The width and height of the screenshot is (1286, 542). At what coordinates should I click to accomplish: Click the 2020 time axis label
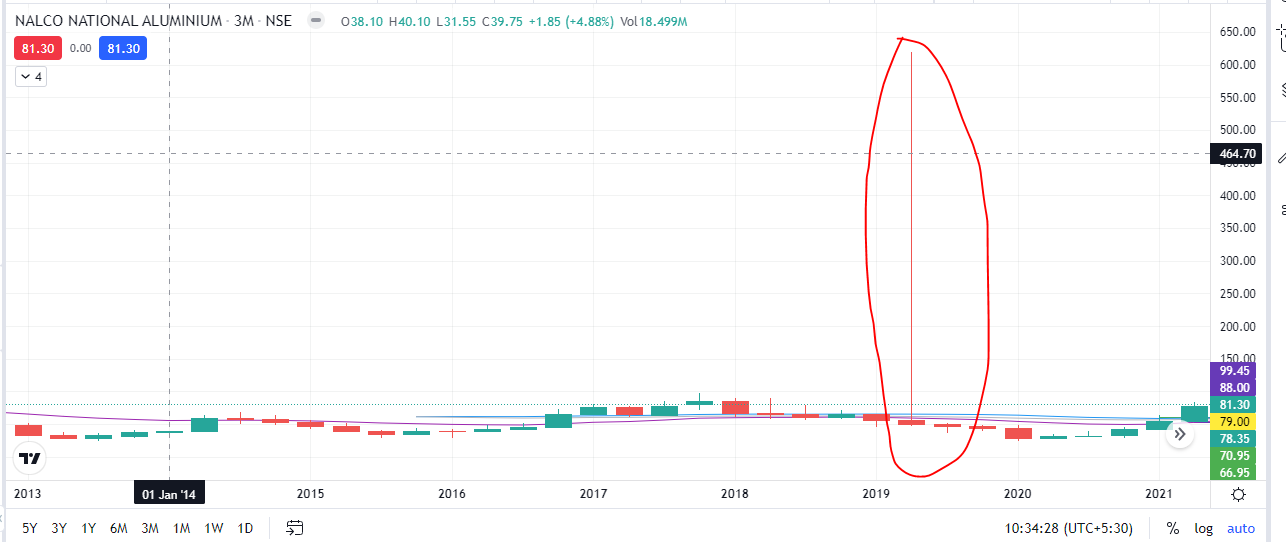tap(1018, 494)
